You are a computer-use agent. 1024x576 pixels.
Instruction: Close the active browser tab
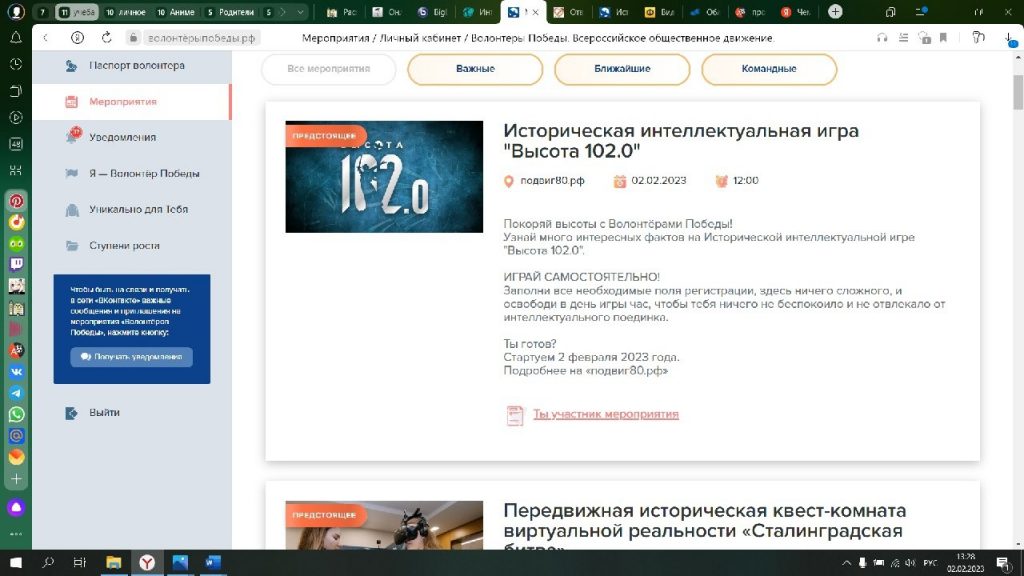click(536, 12)
